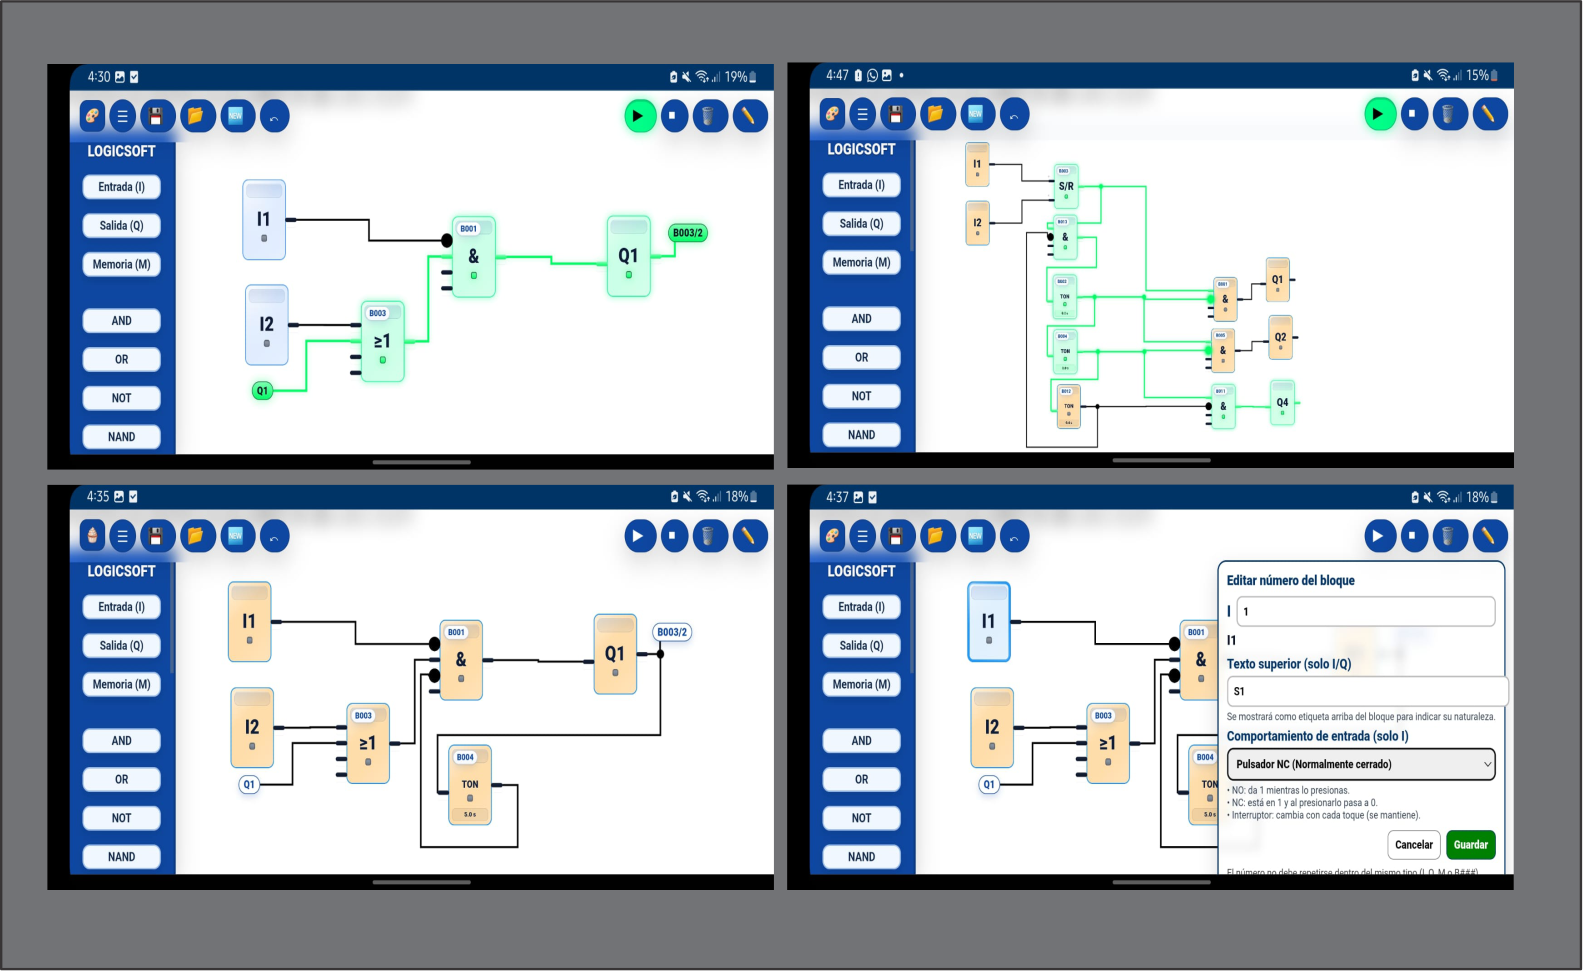Select pencil edit icon in 4:35 screenshot
The height and width of the screenshot is (971, 1583).
(x=748, y=536)
